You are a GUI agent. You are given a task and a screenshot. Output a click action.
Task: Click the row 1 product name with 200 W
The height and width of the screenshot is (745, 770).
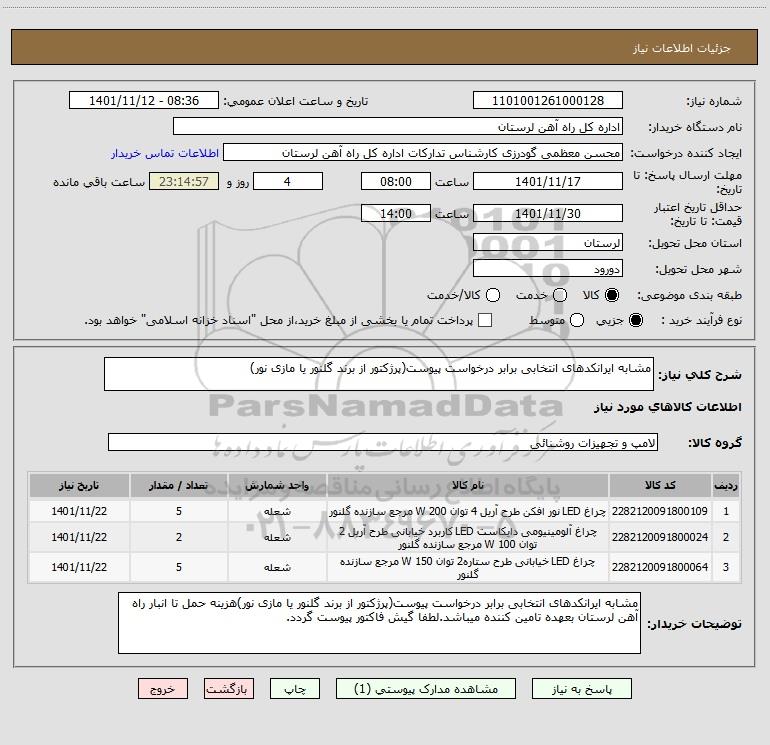click(x=468, y=511)
